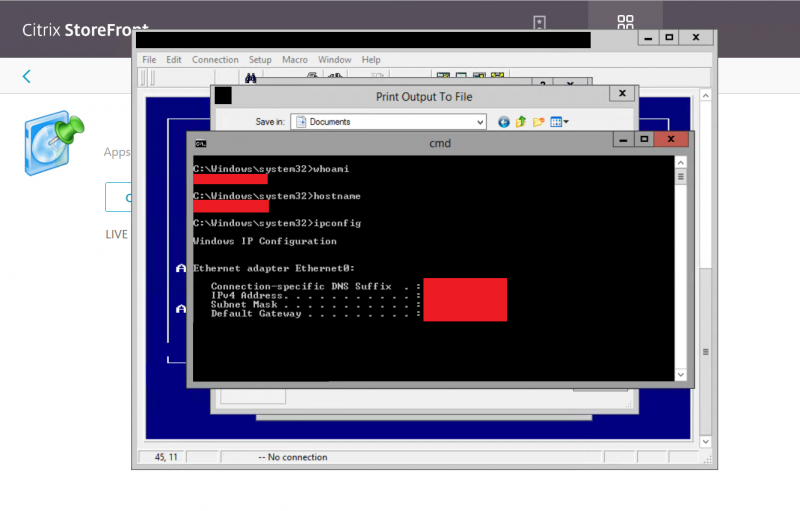Minimize the cmd window
This screenshot has width=800, height=511.
pos(623,139)
